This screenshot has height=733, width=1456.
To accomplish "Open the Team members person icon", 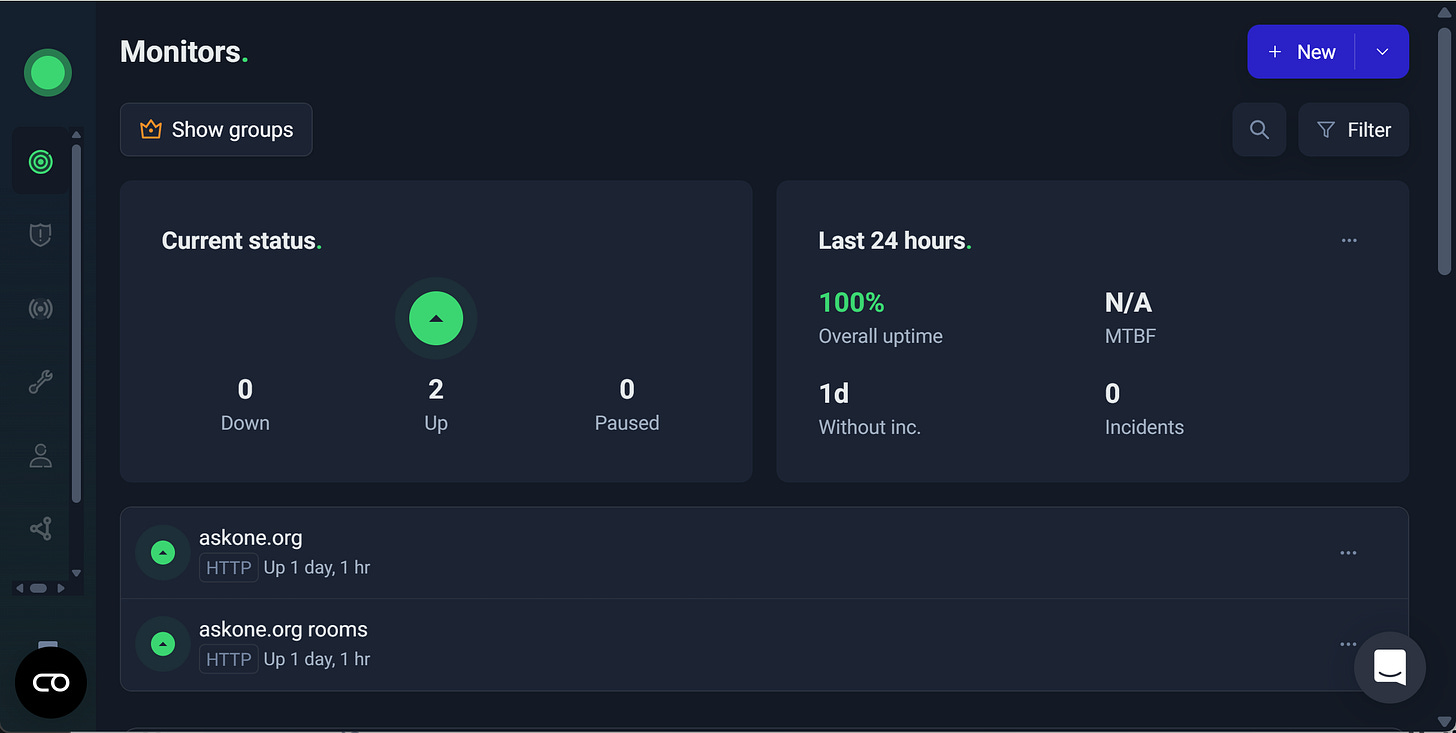I will [40, 456].
